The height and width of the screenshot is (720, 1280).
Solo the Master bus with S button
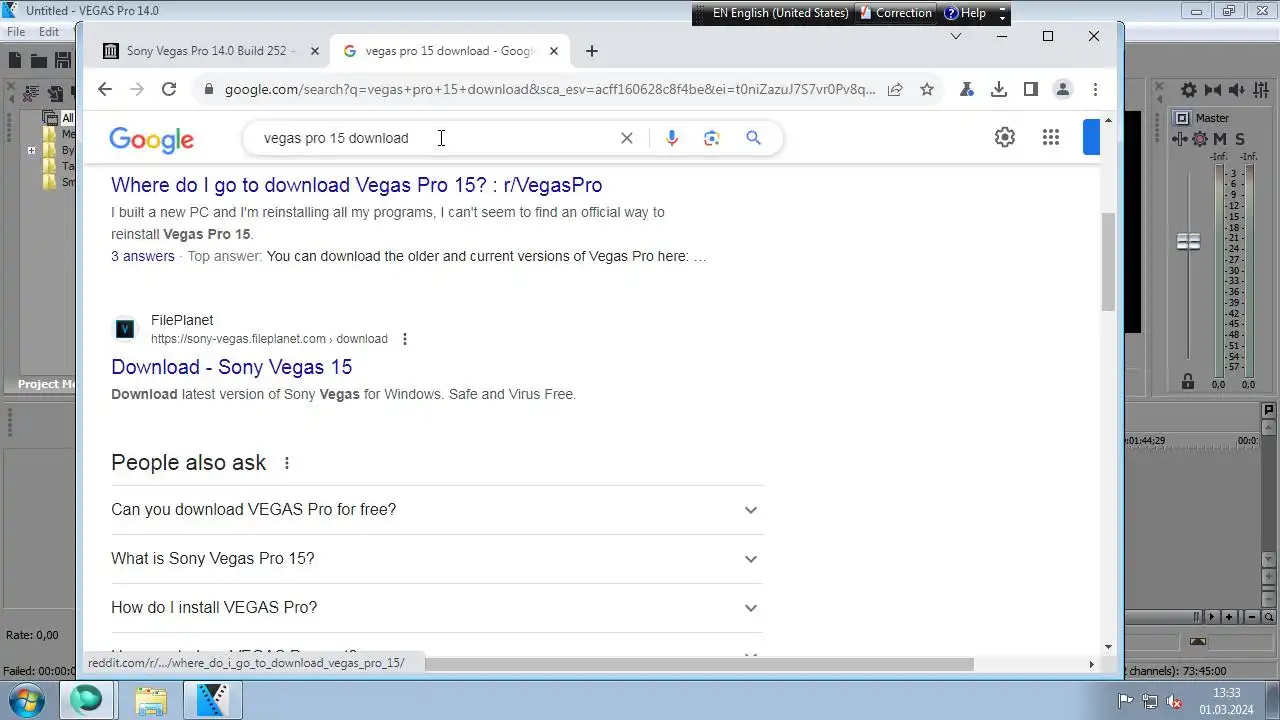tap(1240, 139)
